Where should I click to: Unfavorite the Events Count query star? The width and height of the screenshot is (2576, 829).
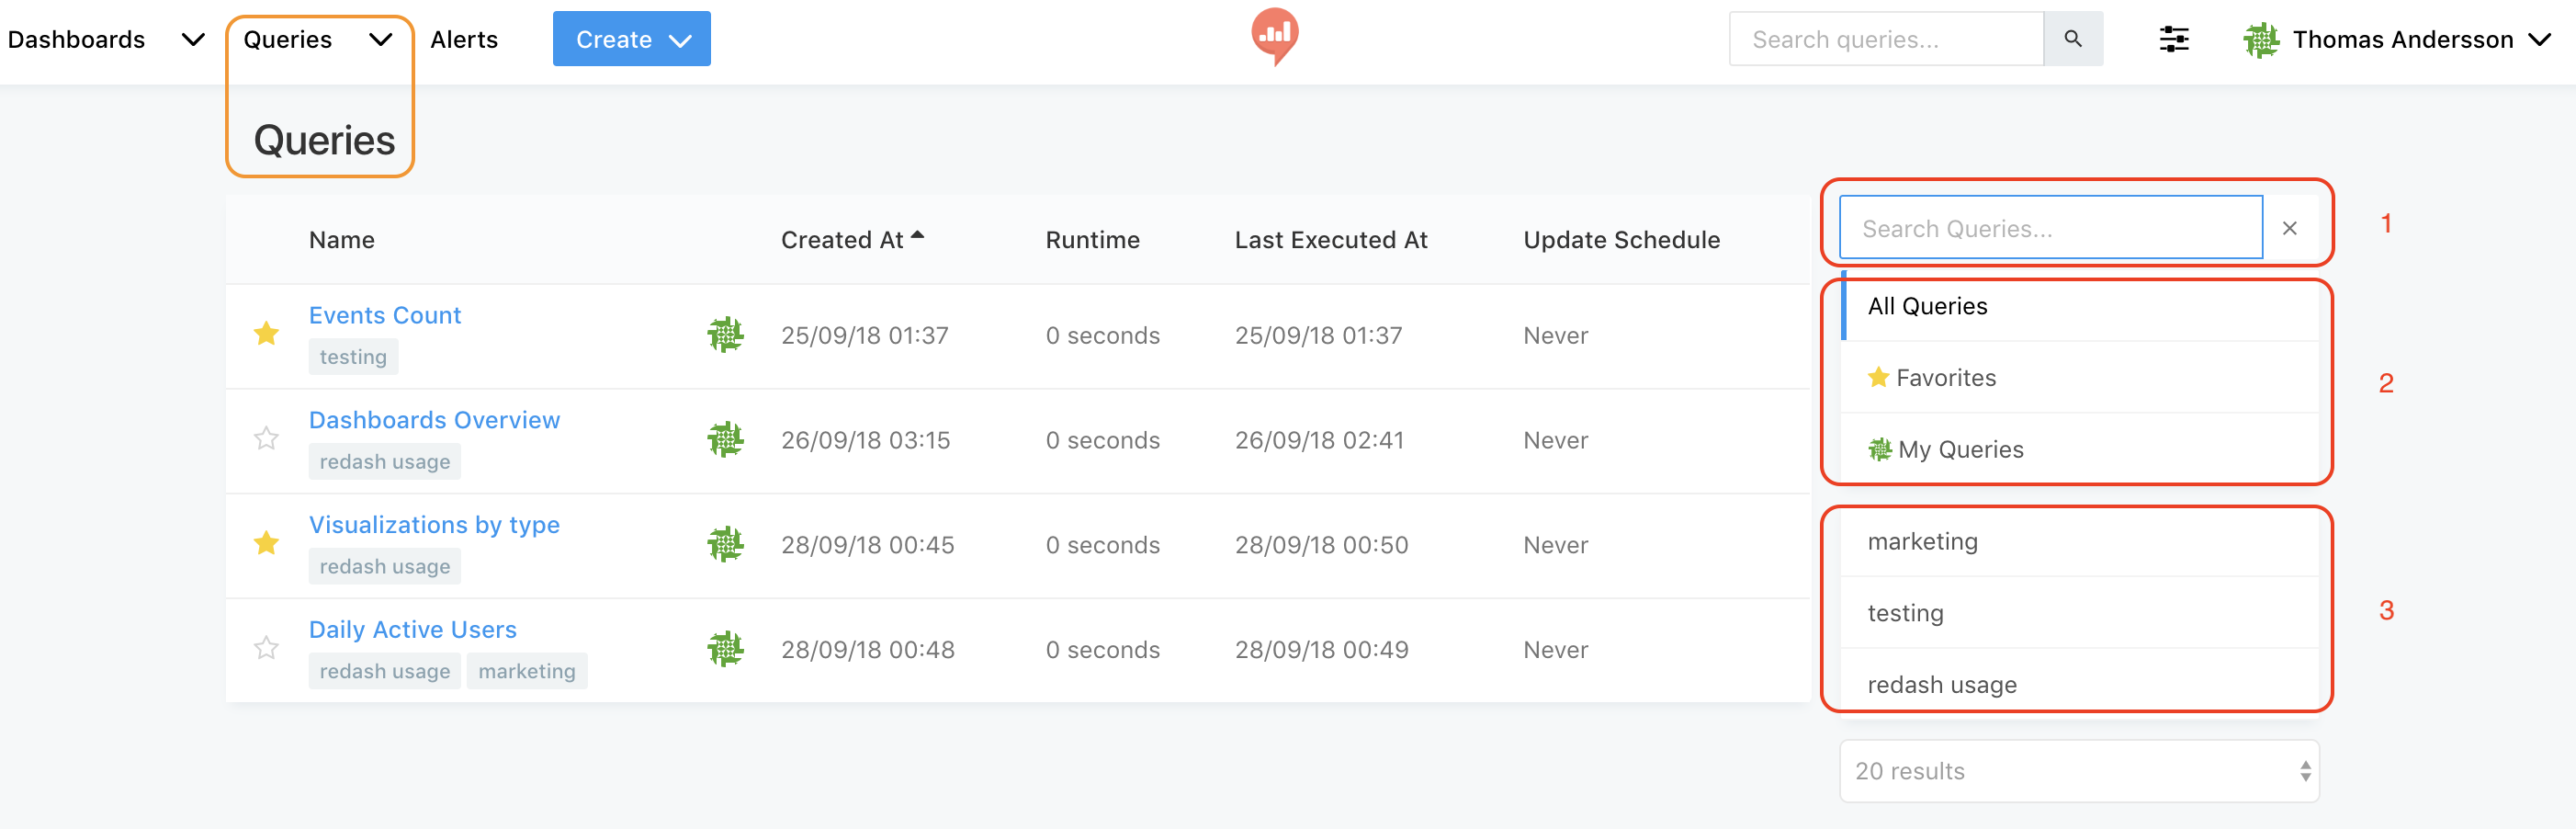266,334
